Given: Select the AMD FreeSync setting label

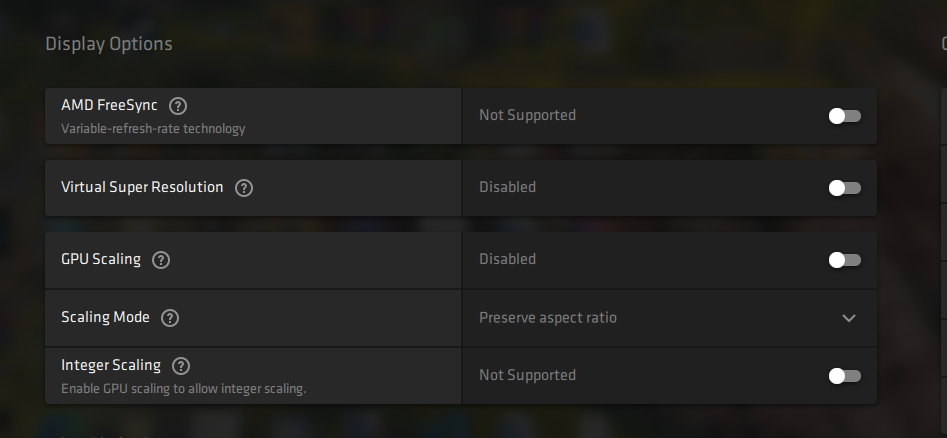Looking at the screenshot, I should (x=109, y=105).
